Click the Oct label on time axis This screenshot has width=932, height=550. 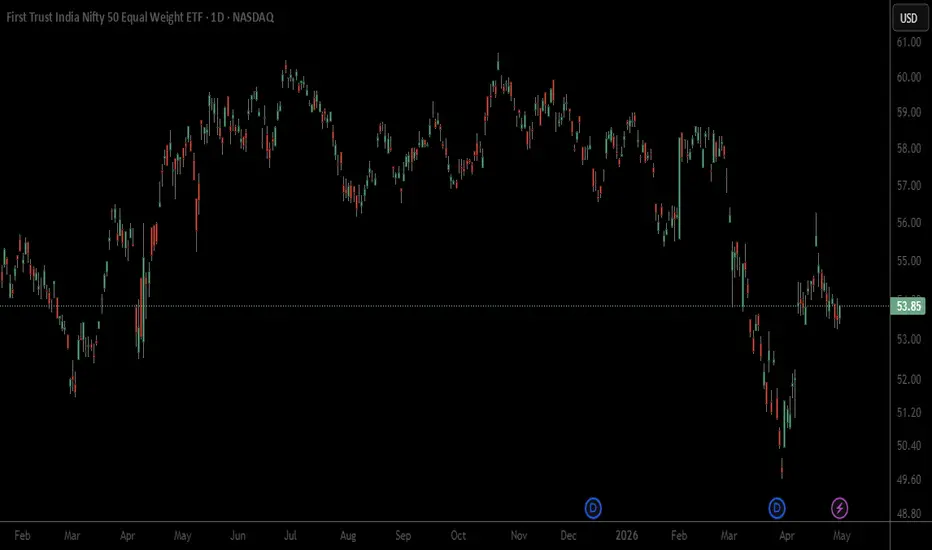coord(458,536)
